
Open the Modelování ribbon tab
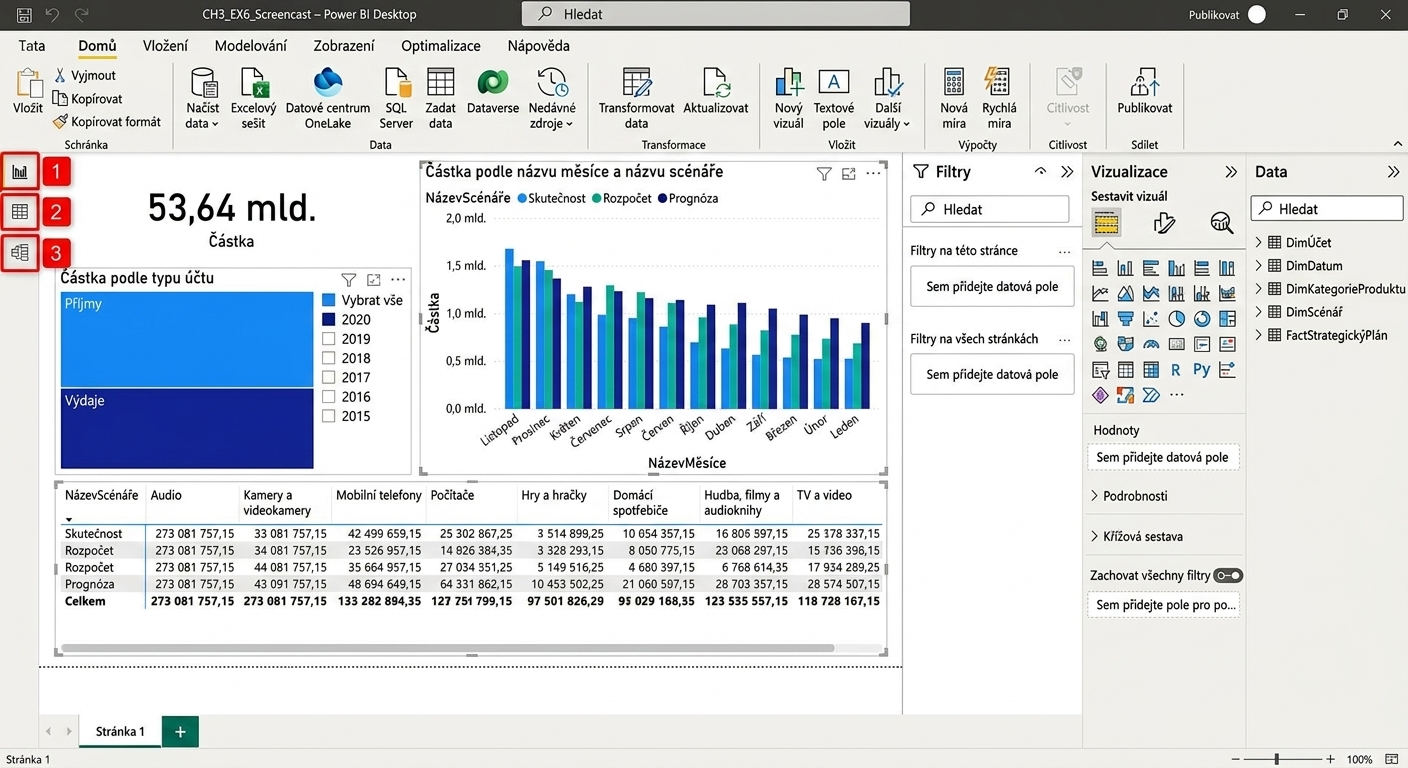coord(251,46)
